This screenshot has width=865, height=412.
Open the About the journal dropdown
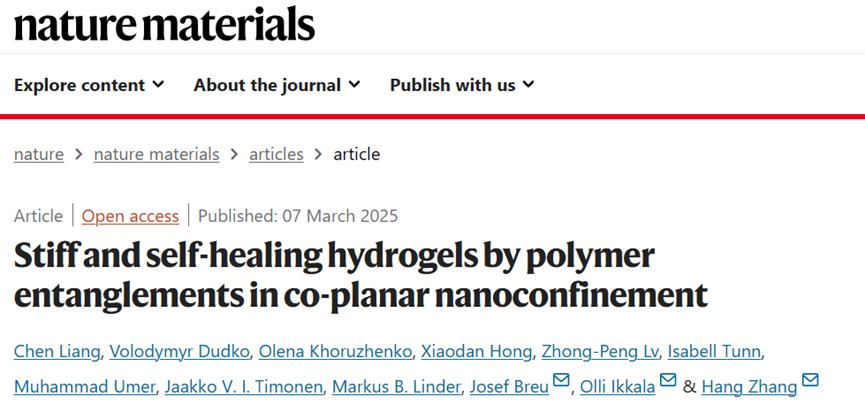(x=277, y=85)
